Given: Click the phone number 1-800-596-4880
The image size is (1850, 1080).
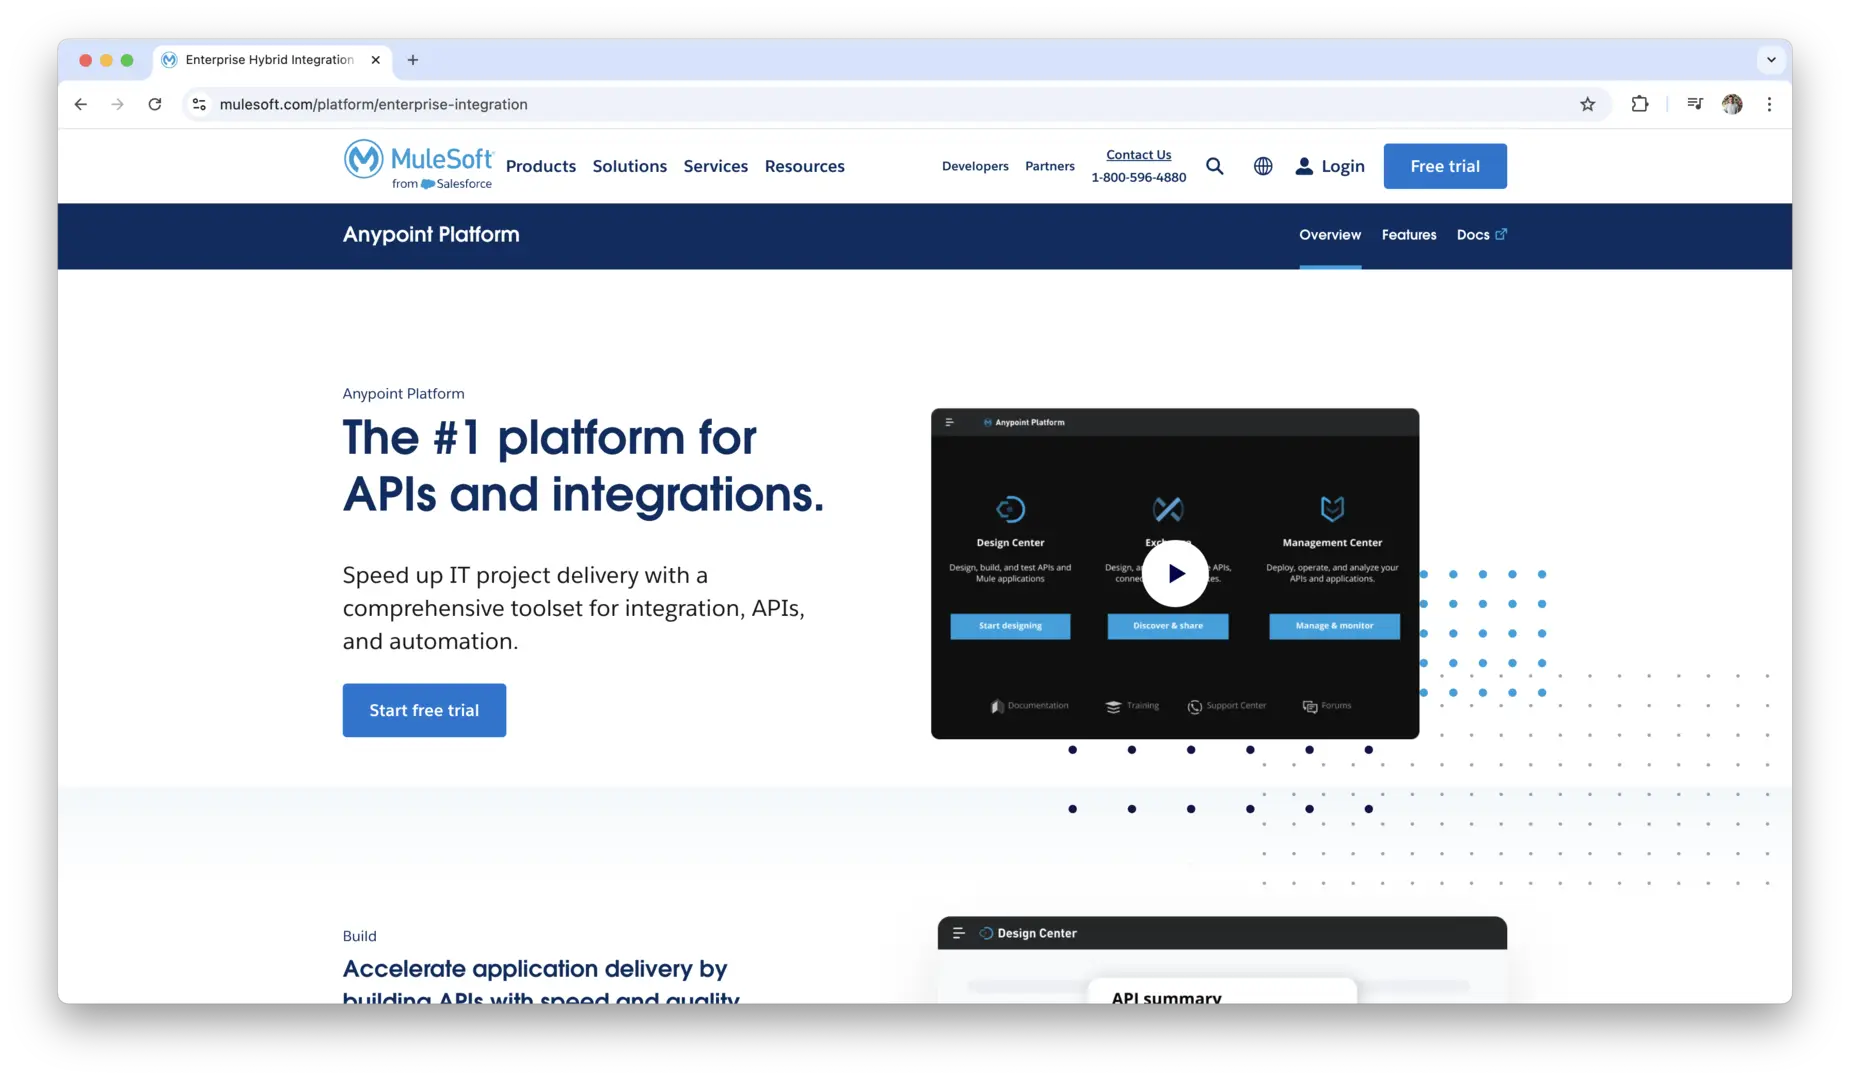Looking at the screenshot, I should tap(1138, 178).
